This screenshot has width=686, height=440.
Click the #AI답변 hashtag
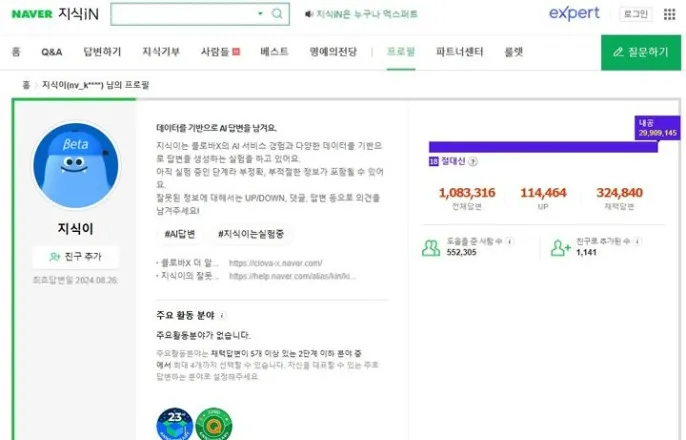pos(180,234)
